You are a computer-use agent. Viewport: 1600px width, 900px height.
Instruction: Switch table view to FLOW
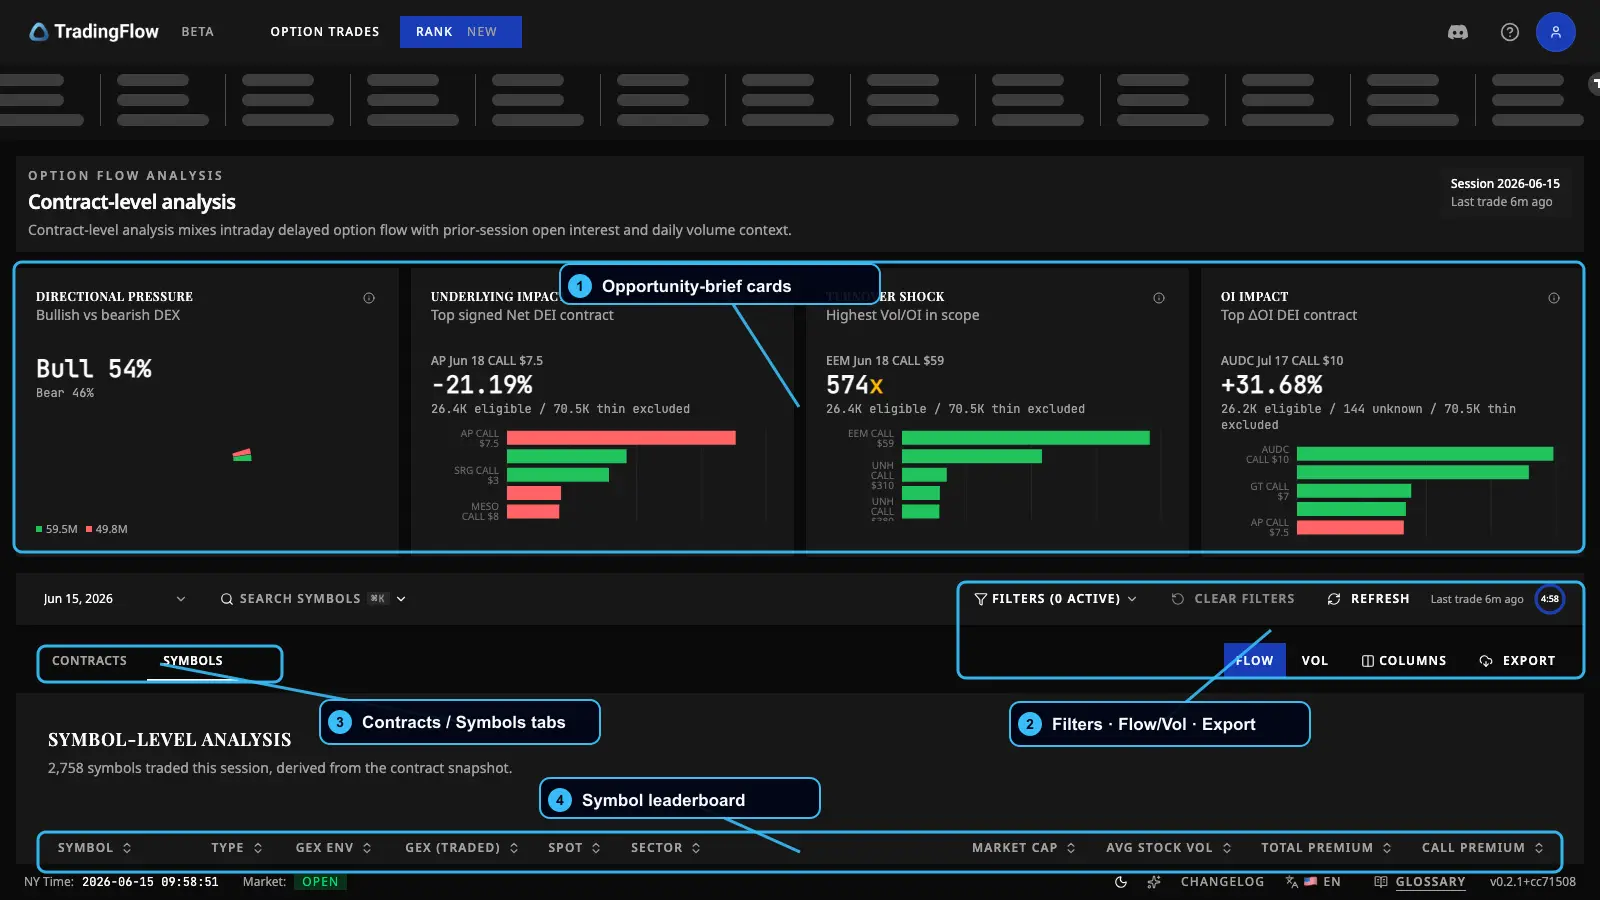[1254, 661]
